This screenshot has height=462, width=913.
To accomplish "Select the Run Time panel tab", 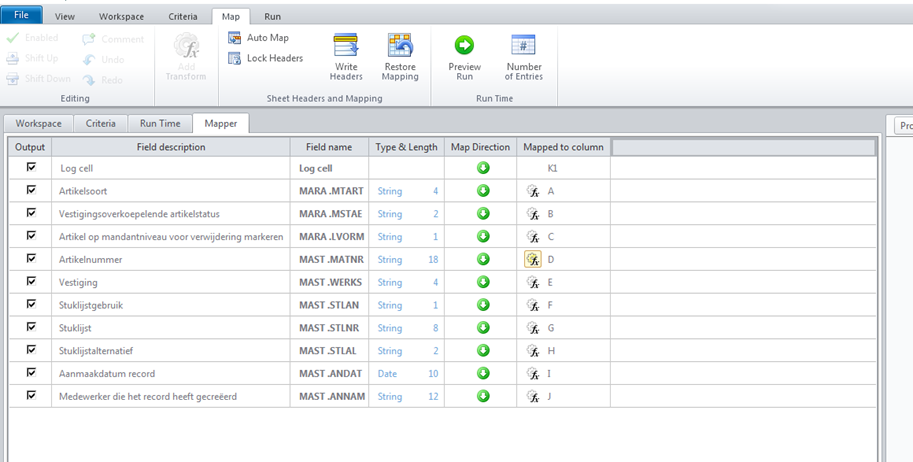I will [x=160, y=123].
